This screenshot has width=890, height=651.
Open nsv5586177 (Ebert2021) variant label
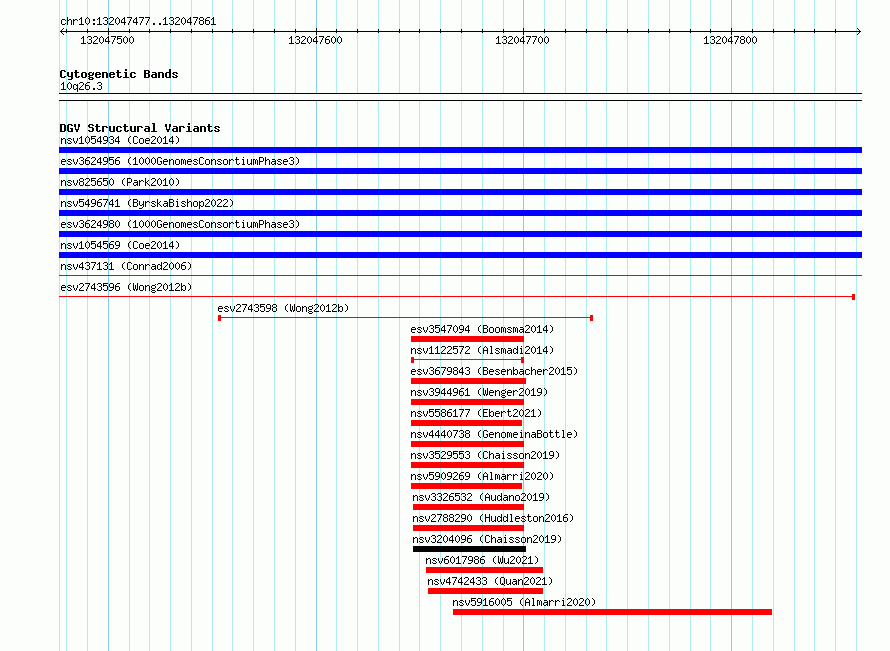[x=476, y=413]
